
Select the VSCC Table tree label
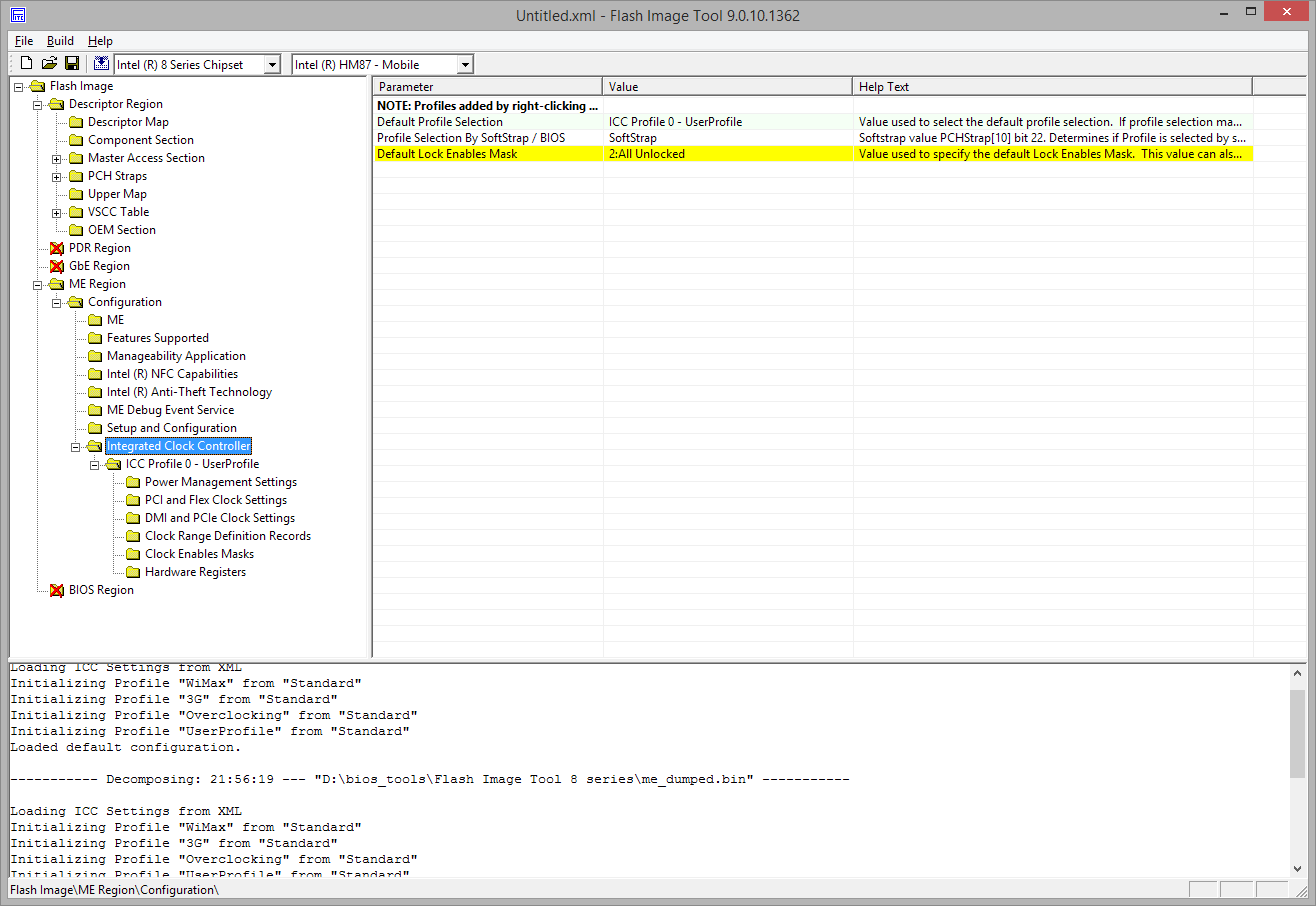(118, 212)
